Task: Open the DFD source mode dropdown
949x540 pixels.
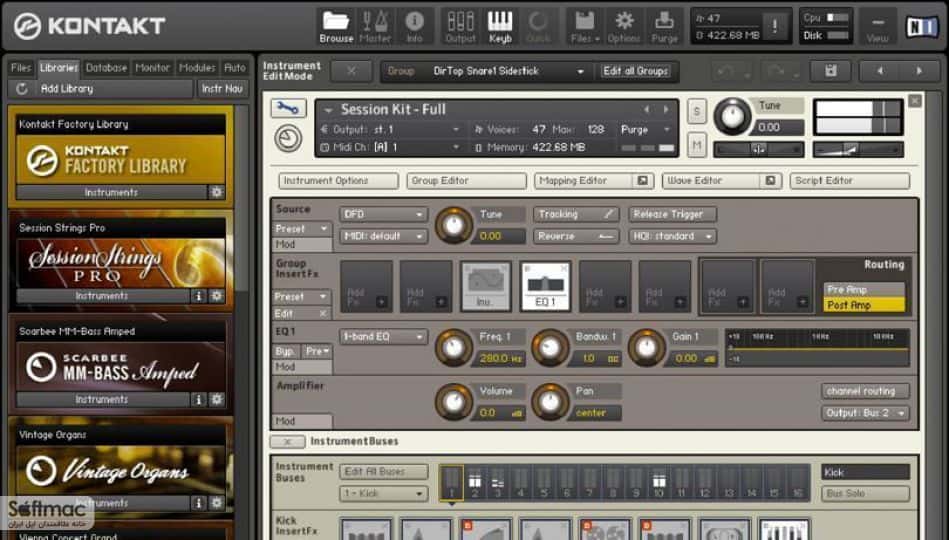Action: pyautogui.click(x=384, y=214)
